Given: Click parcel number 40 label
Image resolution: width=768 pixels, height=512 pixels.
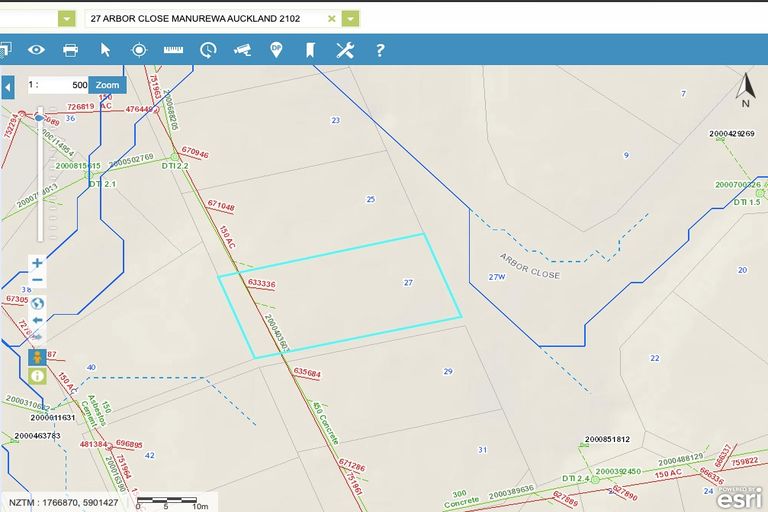Looking at the screenshot, I should point(91,367).
